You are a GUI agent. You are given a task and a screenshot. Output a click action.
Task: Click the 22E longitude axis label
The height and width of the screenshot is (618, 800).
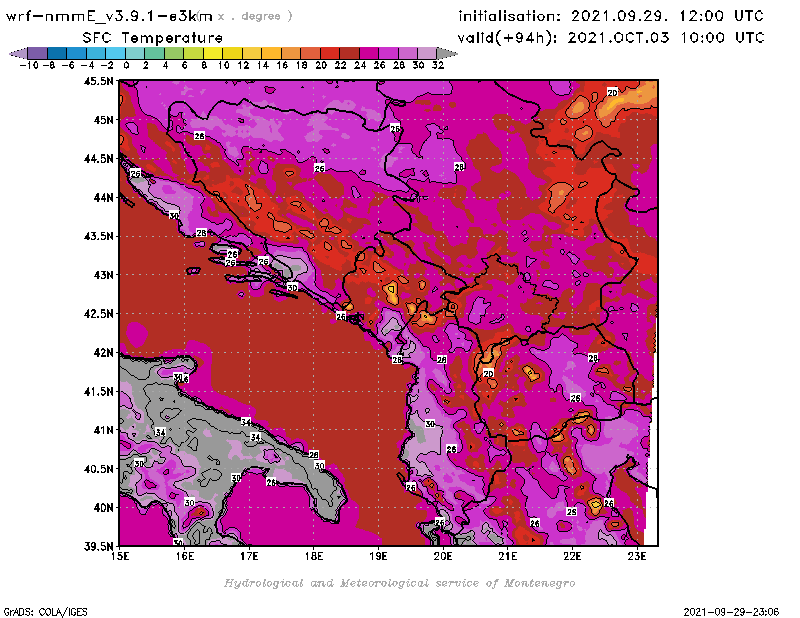click(572, 556)
